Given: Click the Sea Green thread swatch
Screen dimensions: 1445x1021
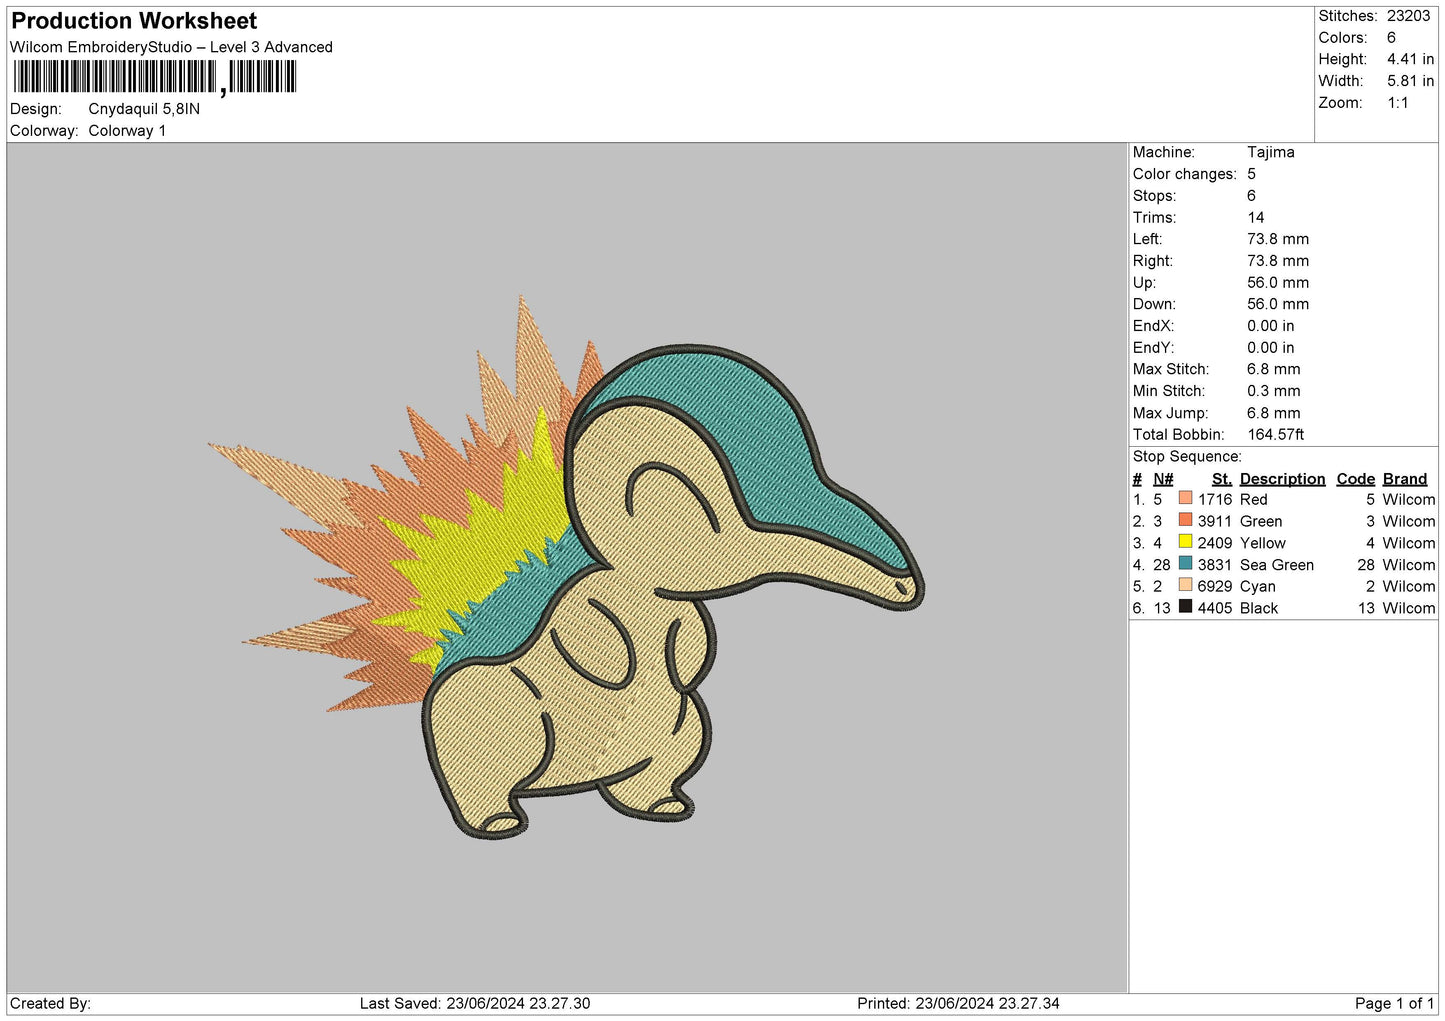Looking at the screenshot, I should coord(1185,564).
